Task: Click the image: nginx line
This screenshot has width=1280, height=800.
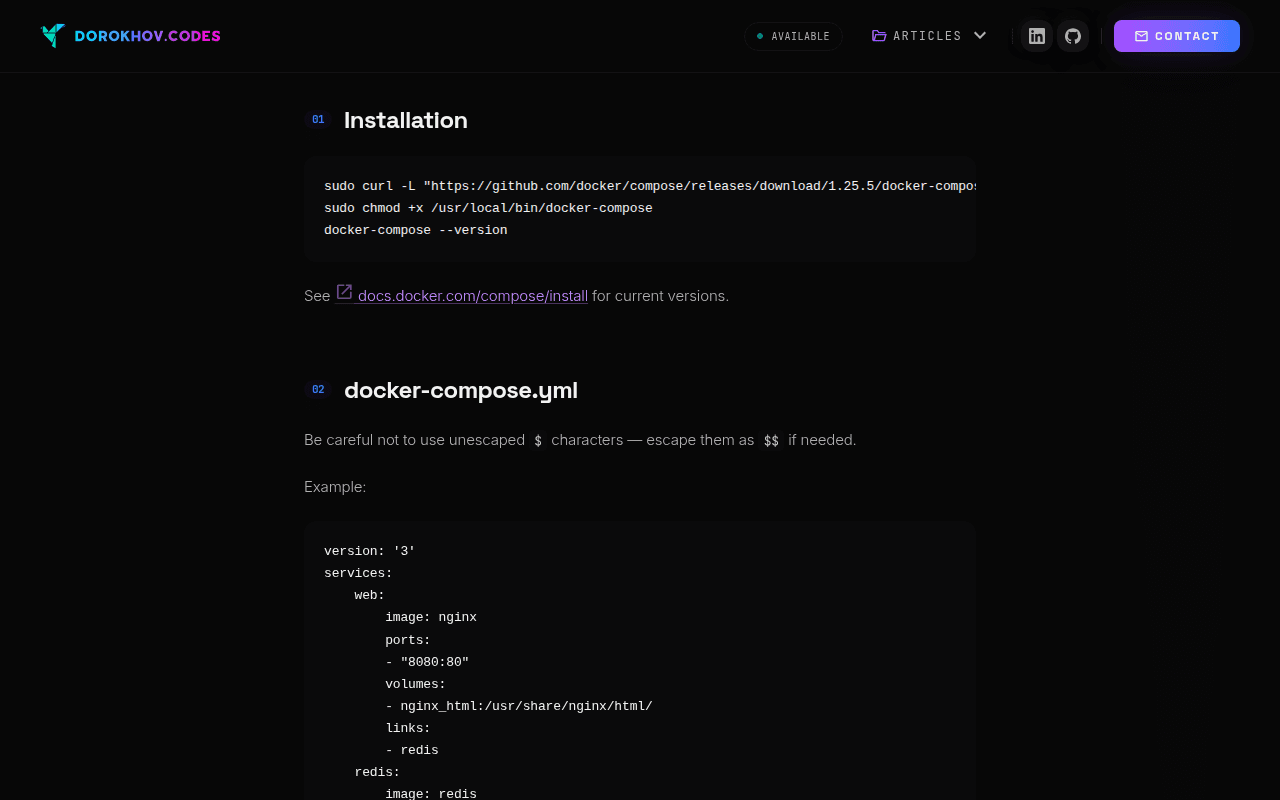Action: [431, 617]
